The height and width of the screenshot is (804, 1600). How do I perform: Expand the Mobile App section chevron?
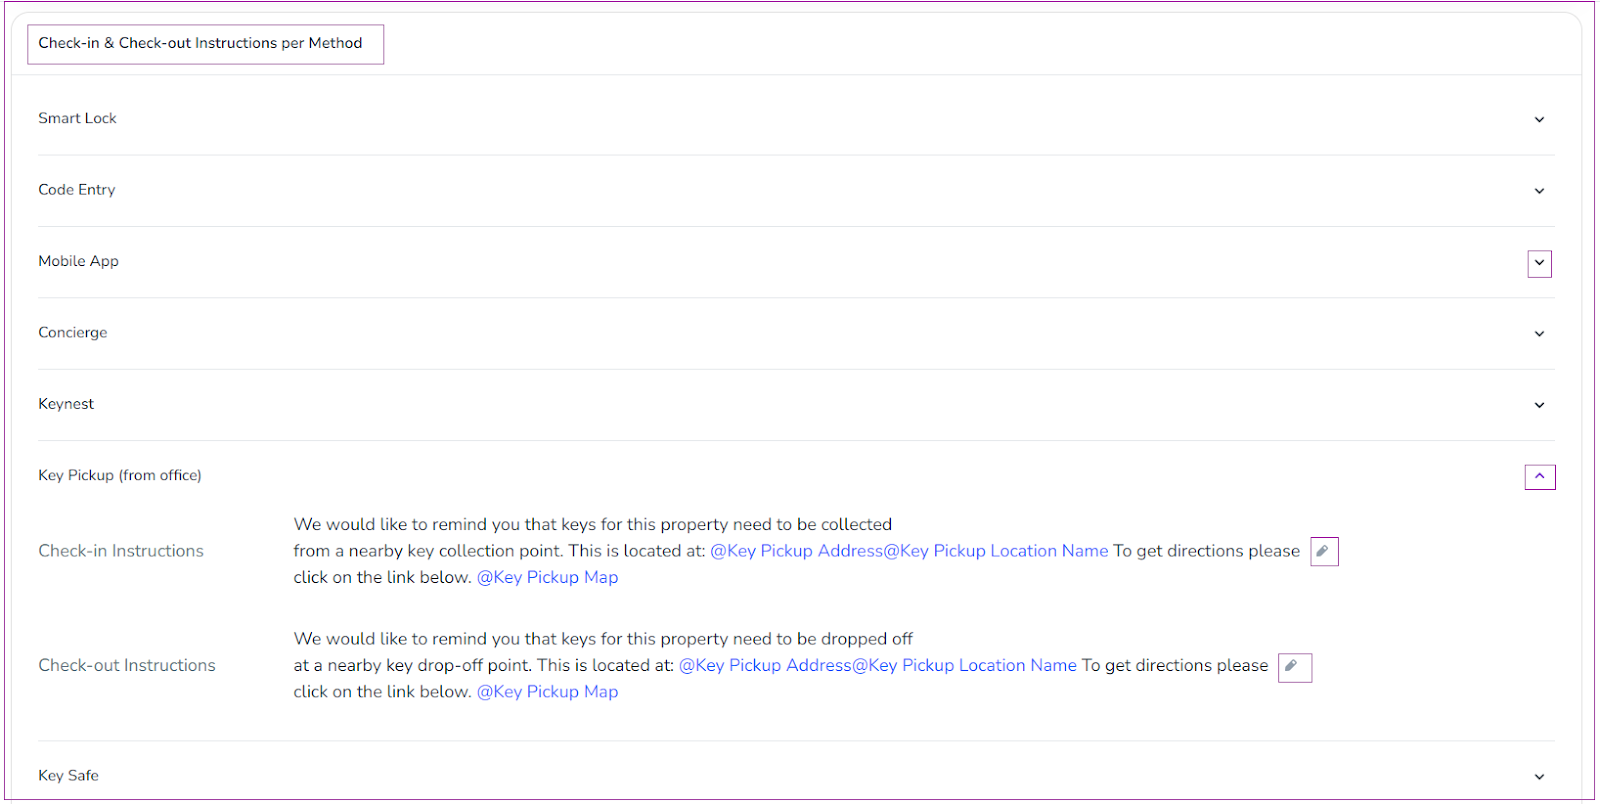pyautogui.click(x=1539, y=264)
